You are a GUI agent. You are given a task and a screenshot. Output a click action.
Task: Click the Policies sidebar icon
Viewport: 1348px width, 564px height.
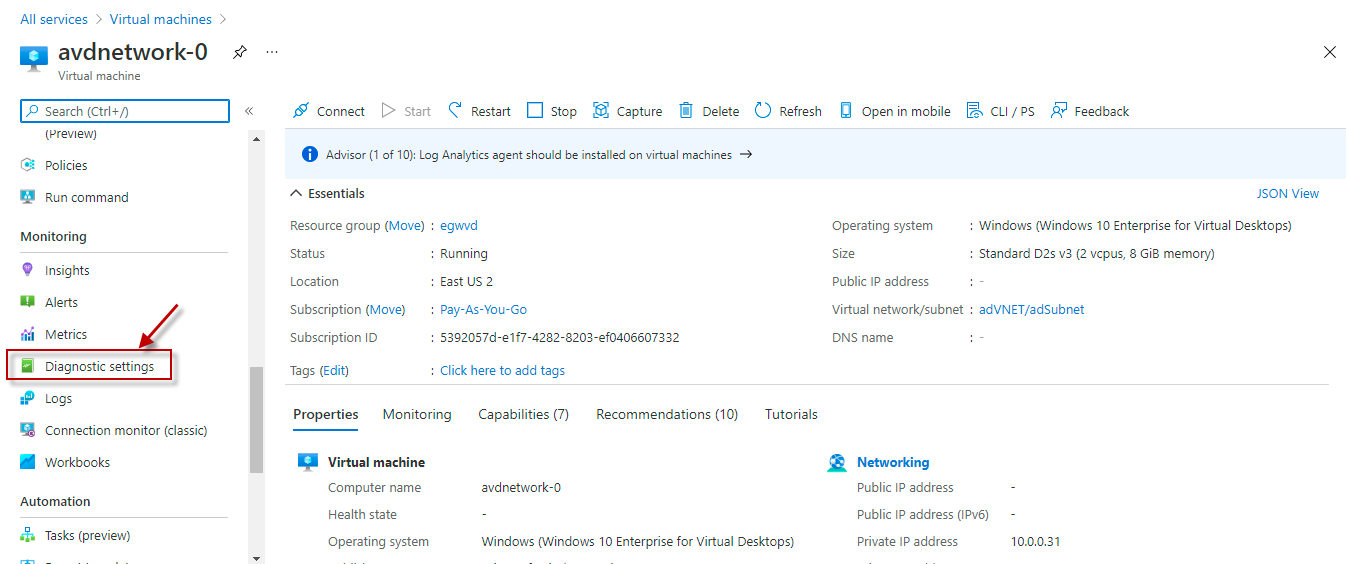click(28, 165)
